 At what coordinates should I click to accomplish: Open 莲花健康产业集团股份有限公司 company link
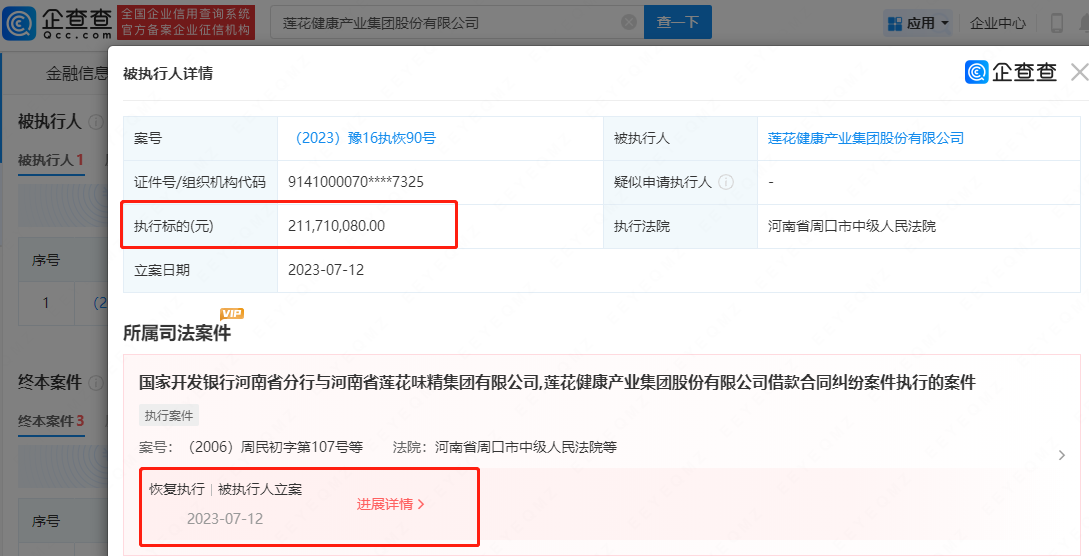[x=865, y=138]
